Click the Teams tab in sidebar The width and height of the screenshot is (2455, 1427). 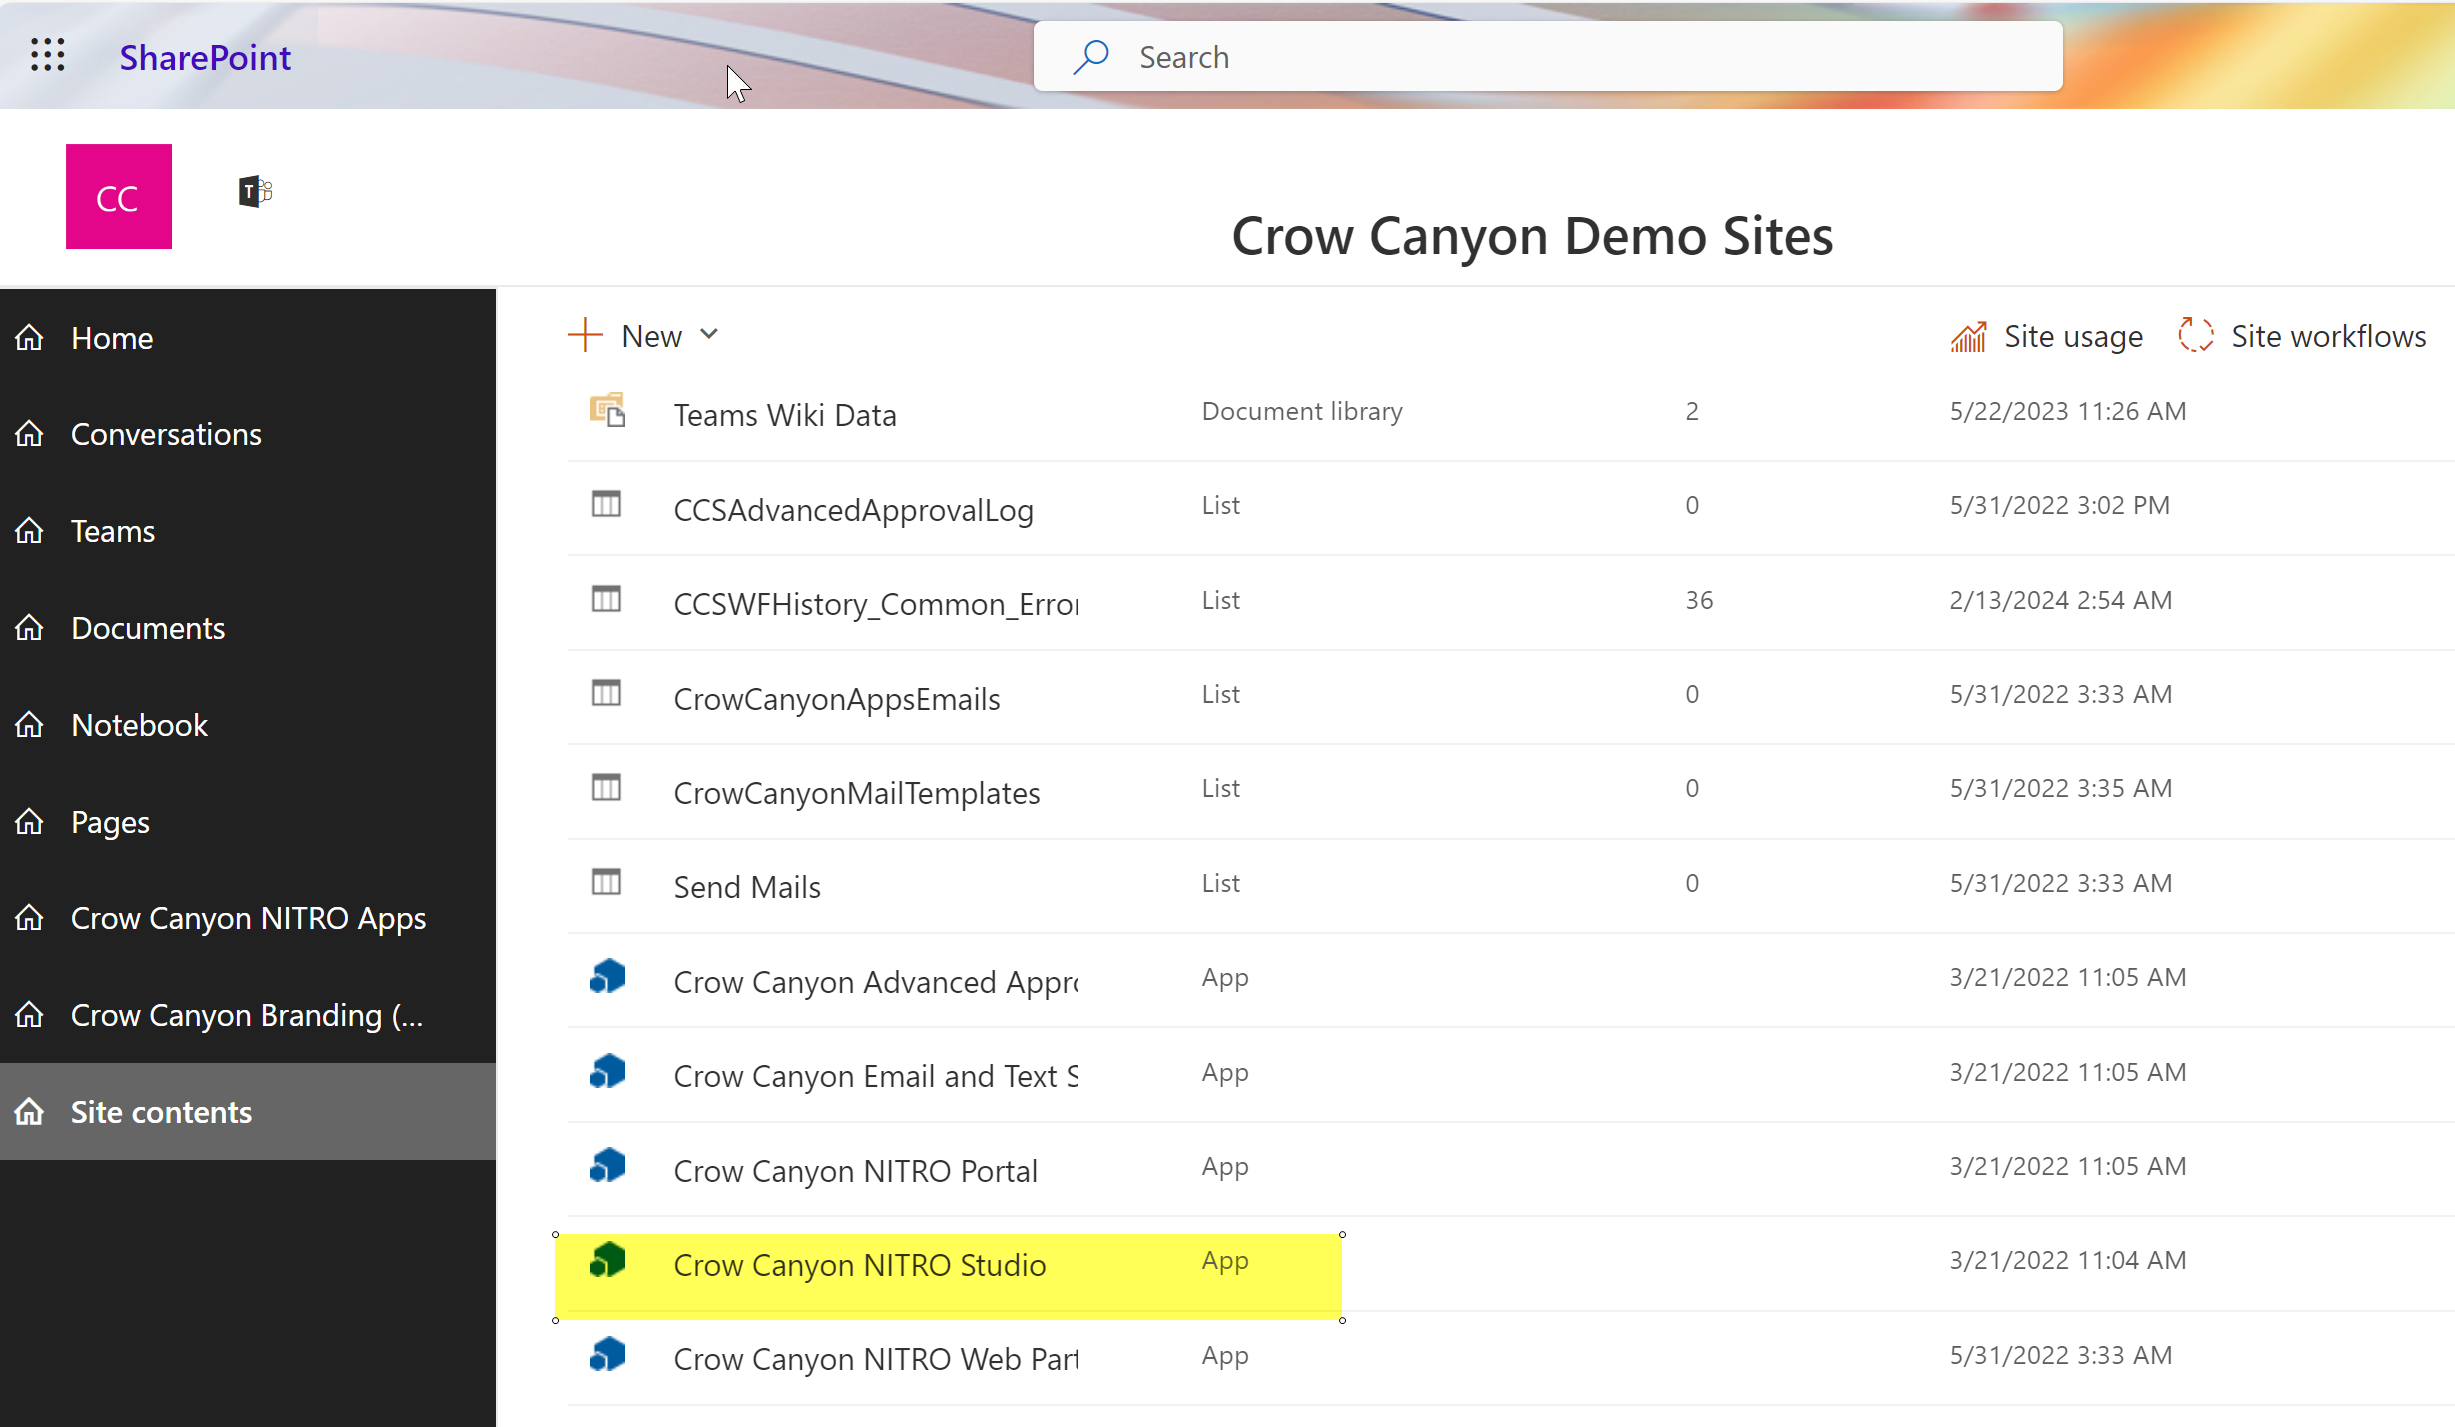(112, 528)
